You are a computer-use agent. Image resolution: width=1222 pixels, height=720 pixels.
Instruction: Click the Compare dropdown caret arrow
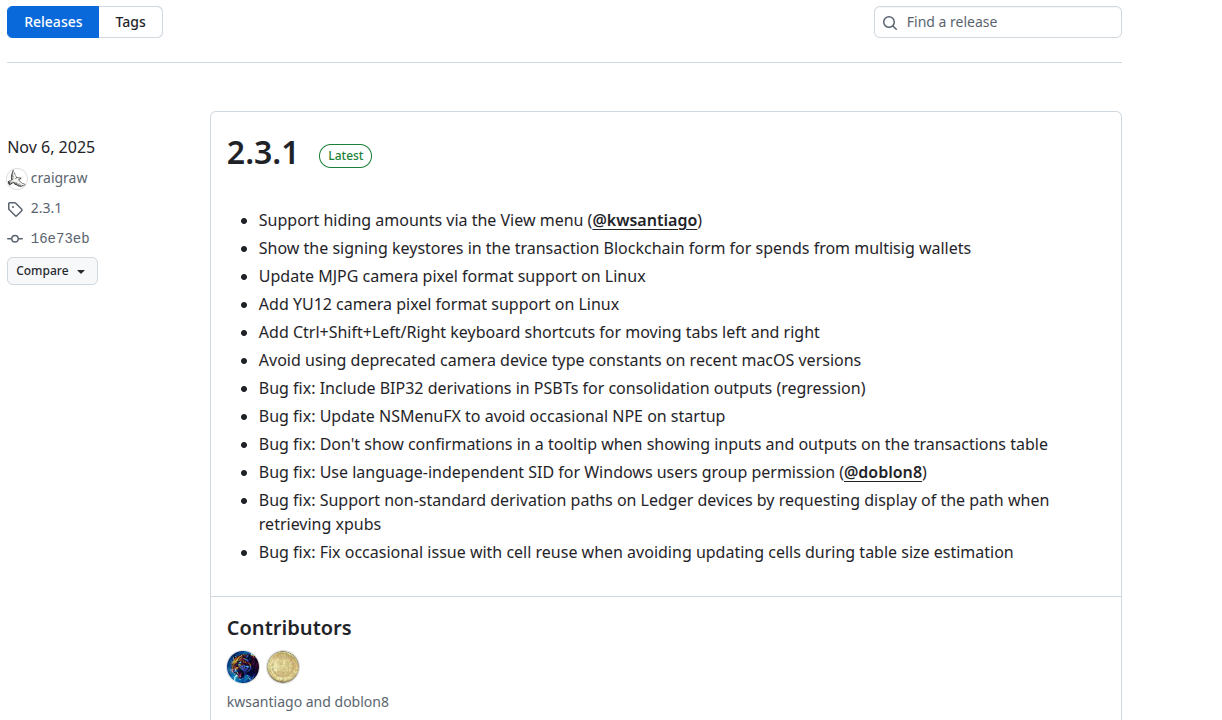click(x=81, y=272)
